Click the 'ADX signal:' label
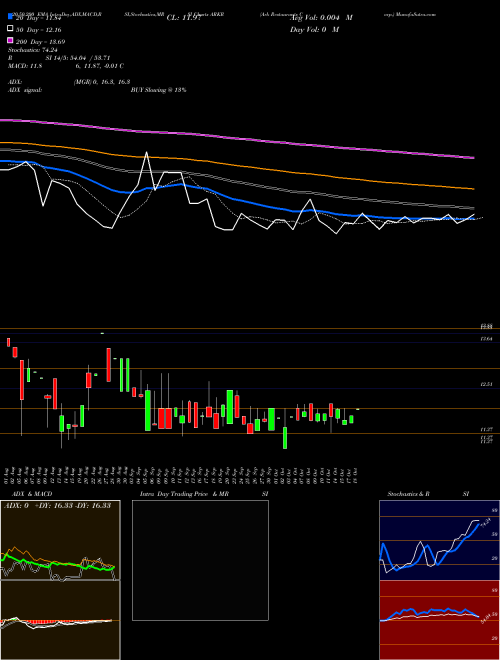The height and width of the screenshot is (660, 500). [x=25, y=90]
